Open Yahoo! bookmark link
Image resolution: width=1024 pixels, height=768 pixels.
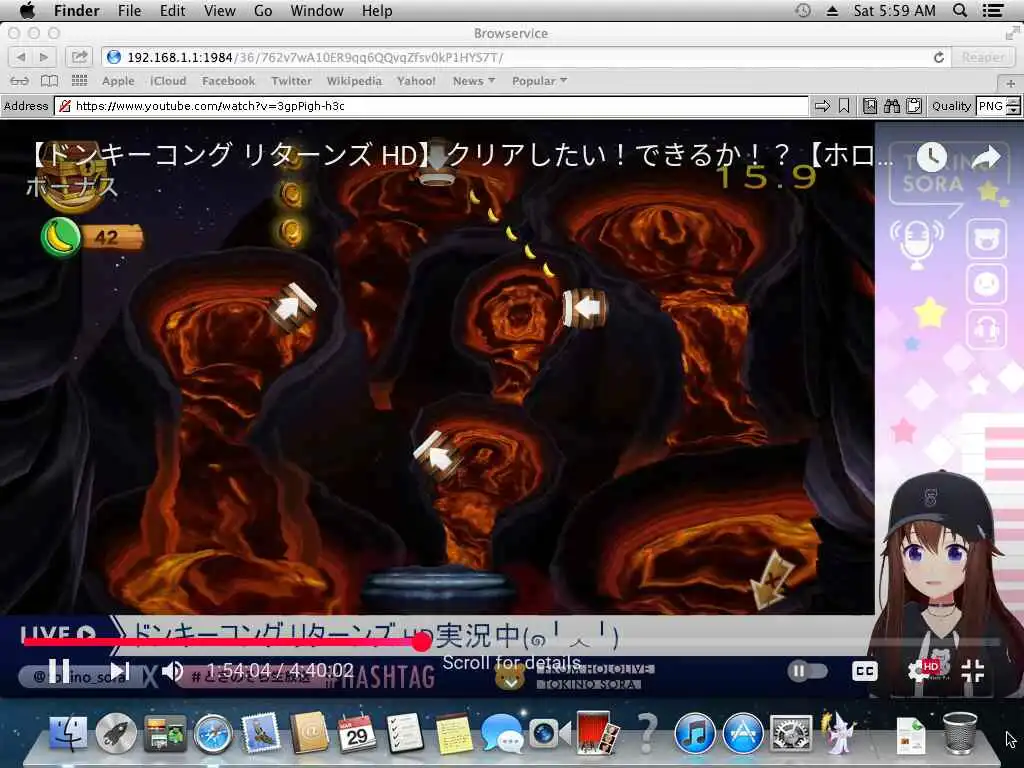(416, 81)
